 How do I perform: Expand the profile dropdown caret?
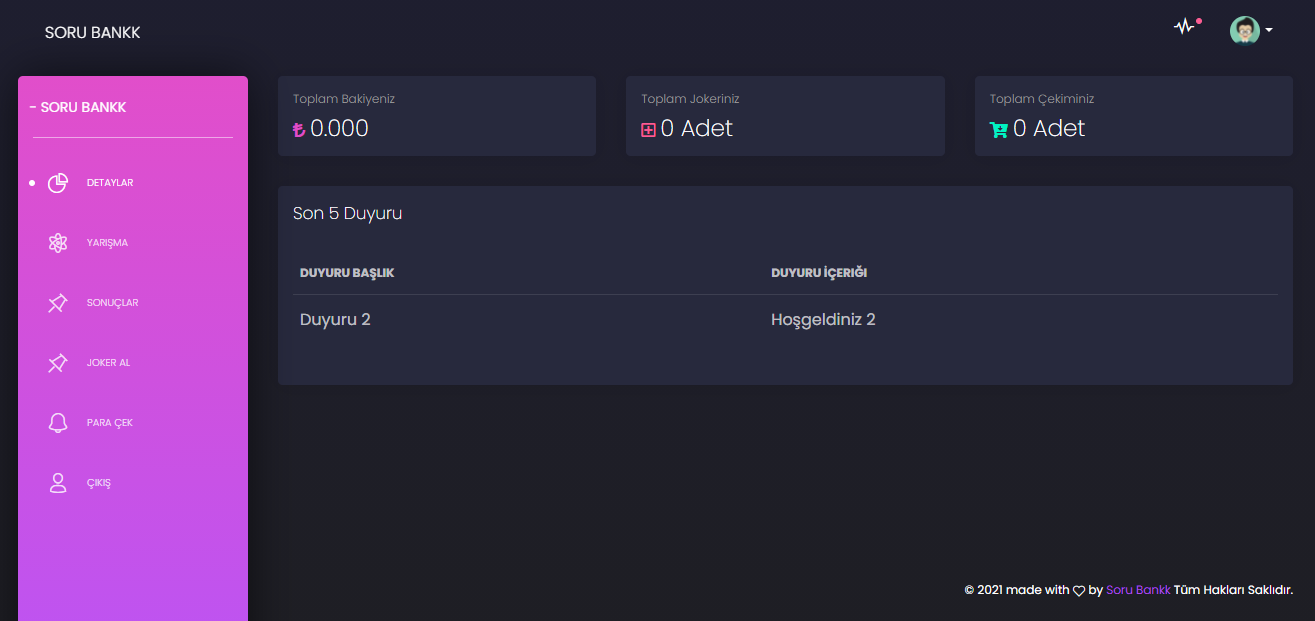tap(1269, 30)
